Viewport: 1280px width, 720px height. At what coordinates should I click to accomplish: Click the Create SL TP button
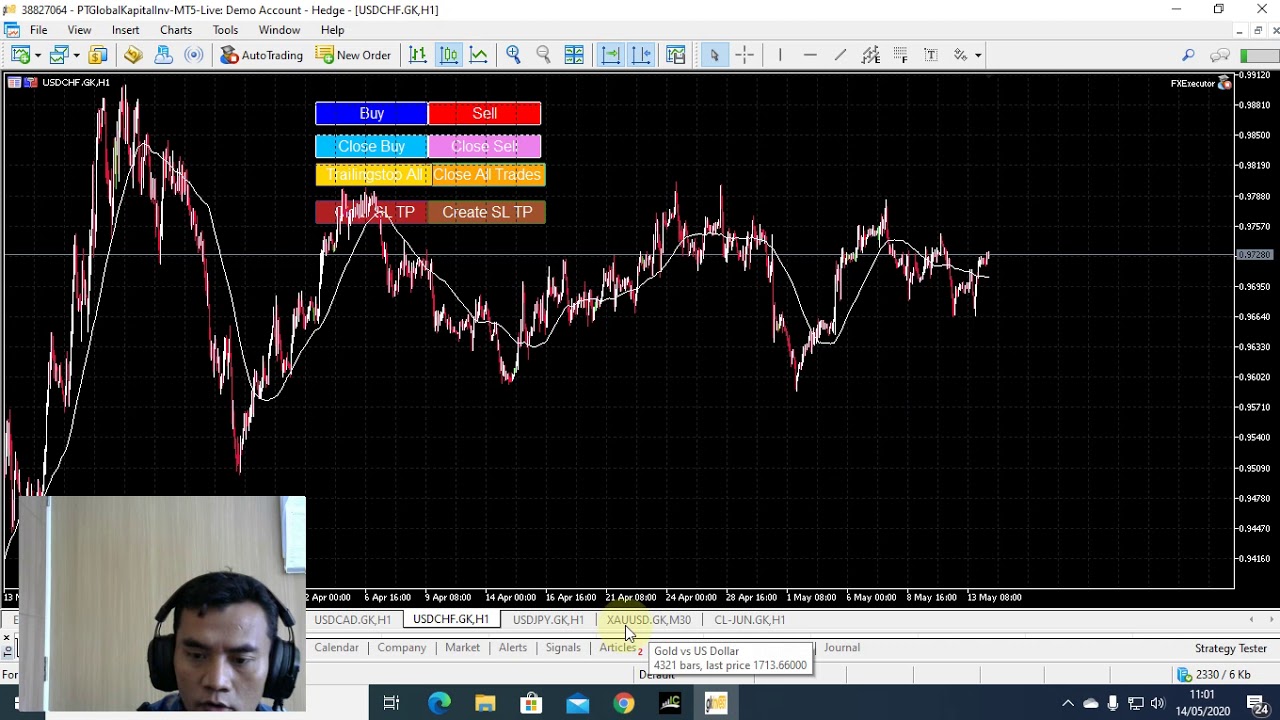[x=486, y=212]
